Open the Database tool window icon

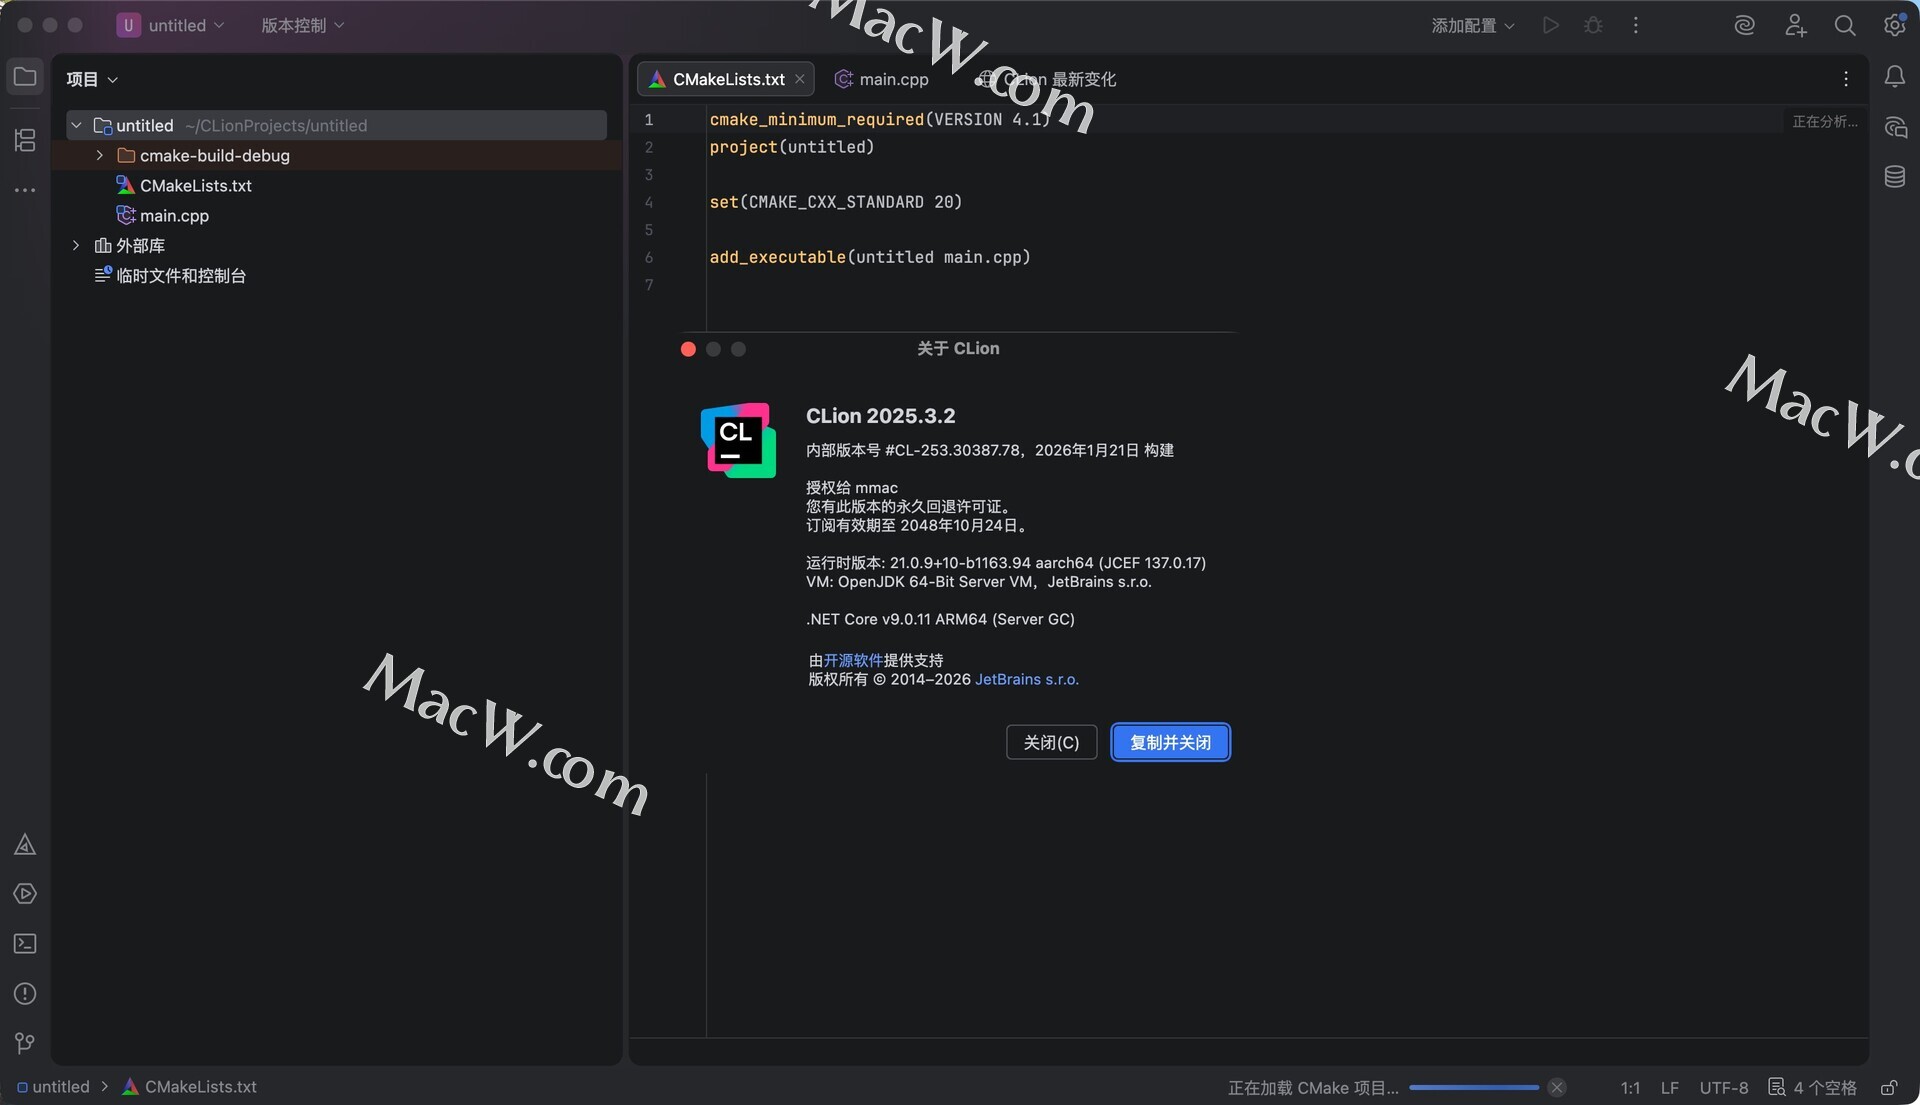1894,177
